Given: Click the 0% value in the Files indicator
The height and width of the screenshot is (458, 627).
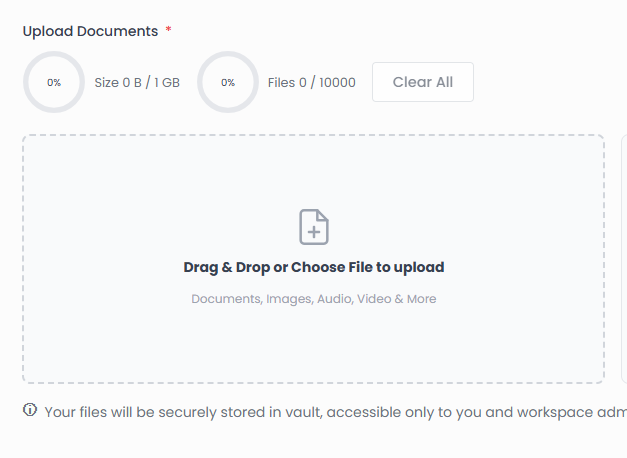Looking at the screenshot, I should tap(228, 83).
